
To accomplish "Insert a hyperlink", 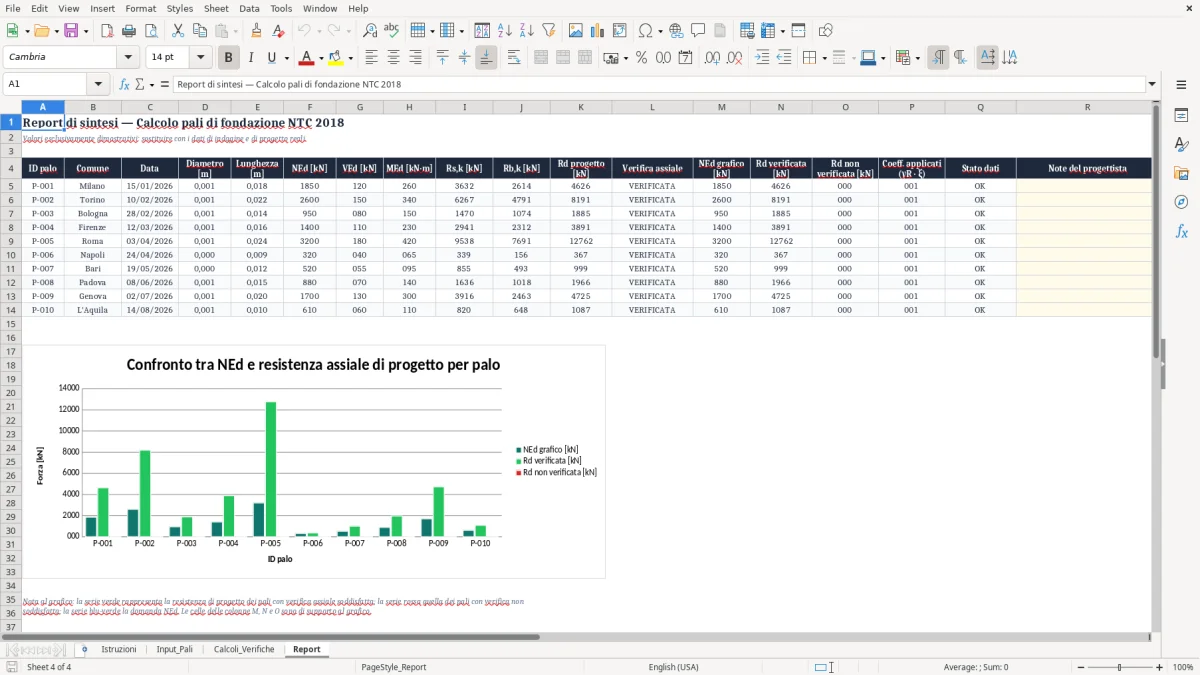I will pos(676,31).
